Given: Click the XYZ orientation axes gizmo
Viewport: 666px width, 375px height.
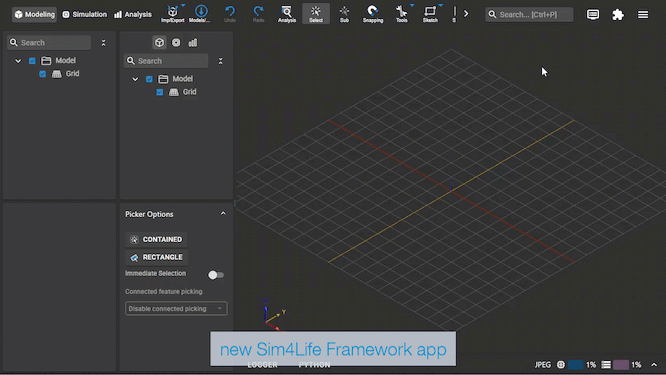Looking at the screenshot, I should 273,315.
